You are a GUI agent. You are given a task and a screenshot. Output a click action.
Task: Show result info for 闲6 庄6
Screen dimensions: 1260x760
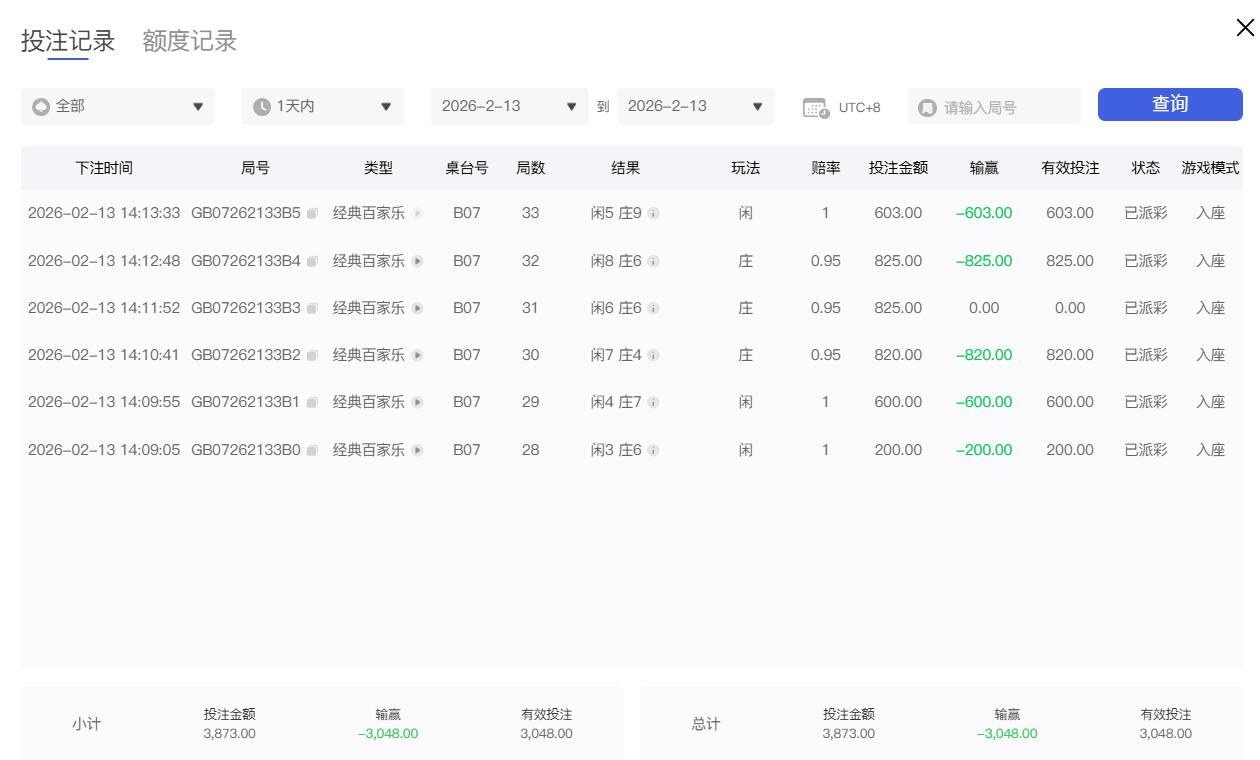[x=653, y=309]
